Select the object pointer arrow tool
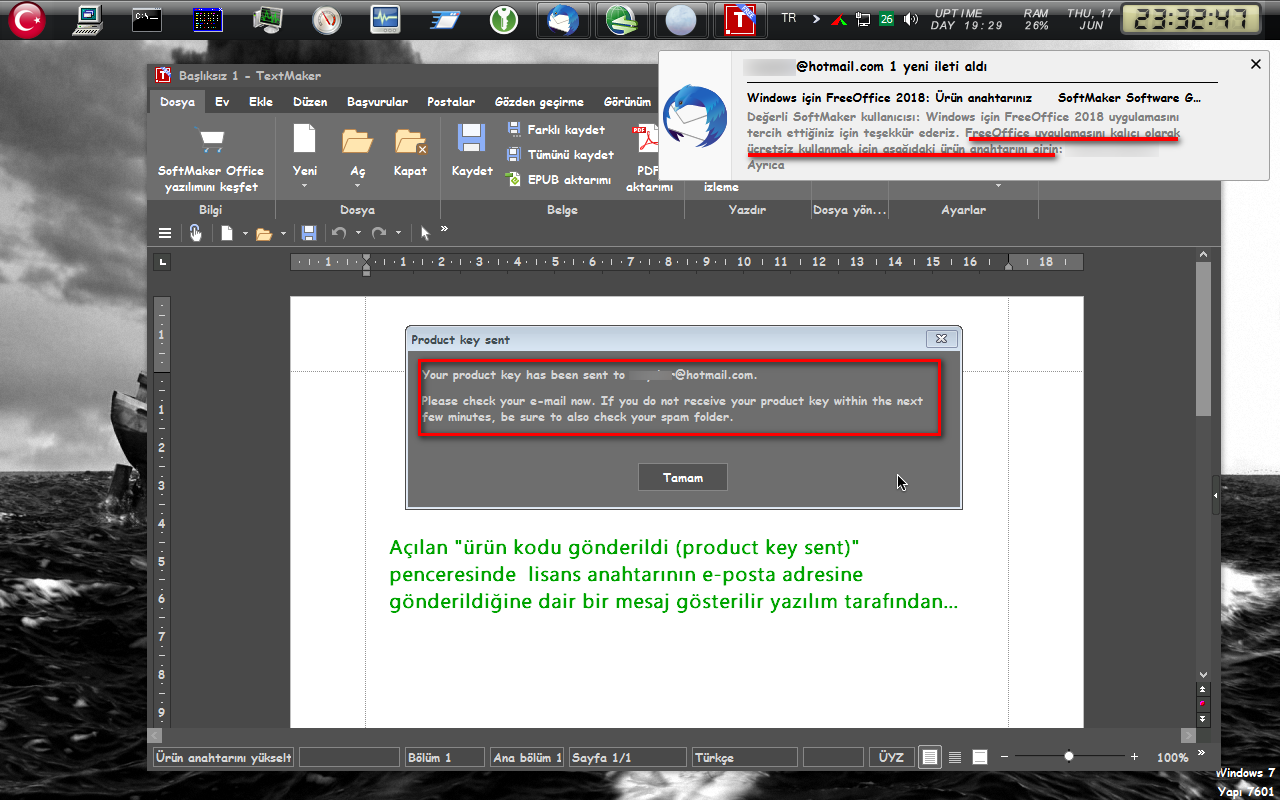The width and height of the screenshot is (1280, 800). click(425, 233)
